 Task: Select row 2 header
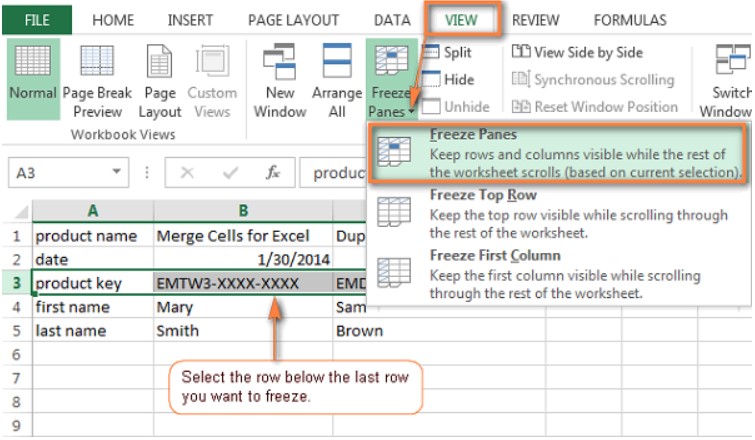(17, 259)
